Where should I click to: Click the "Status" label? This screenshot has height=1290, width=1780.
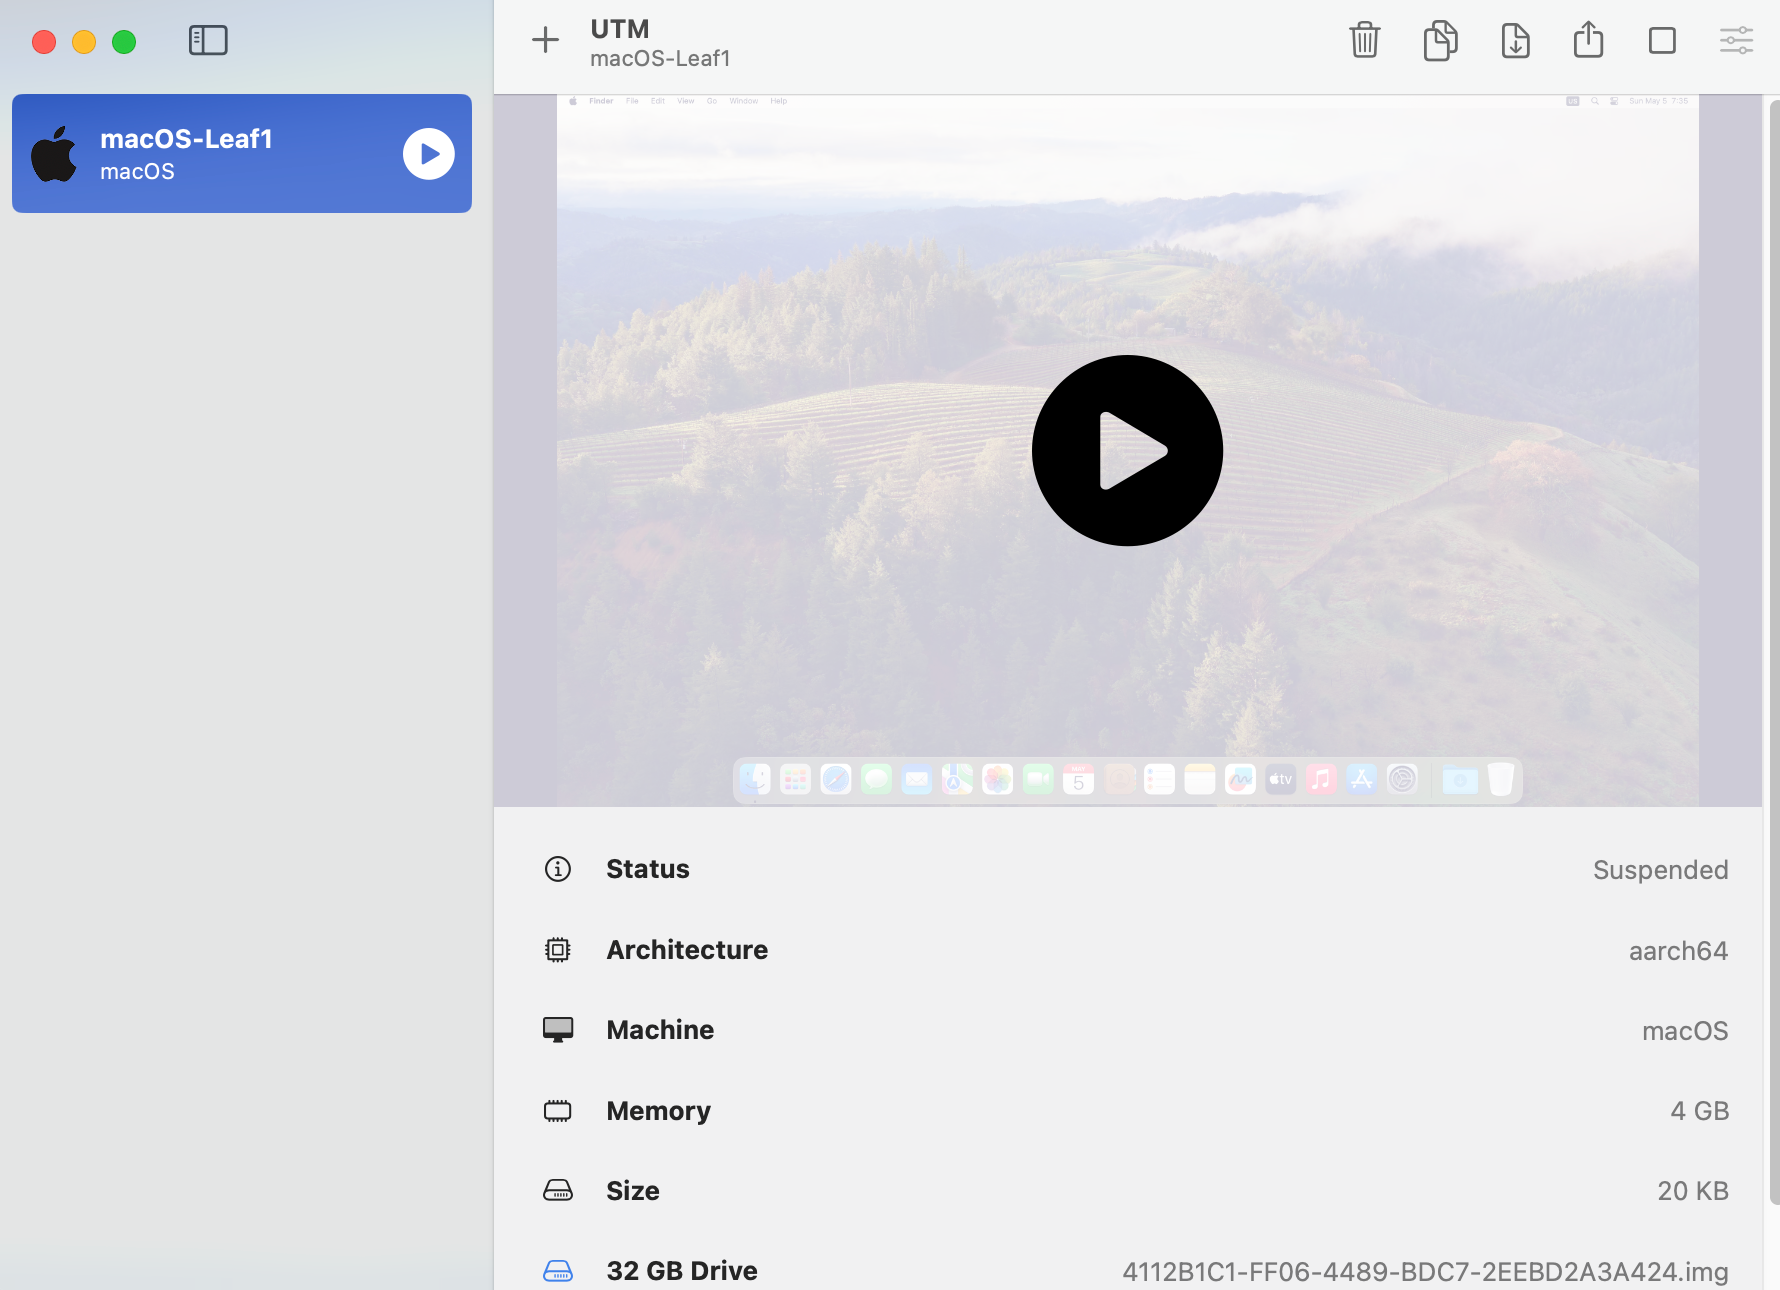pos(648,869)
